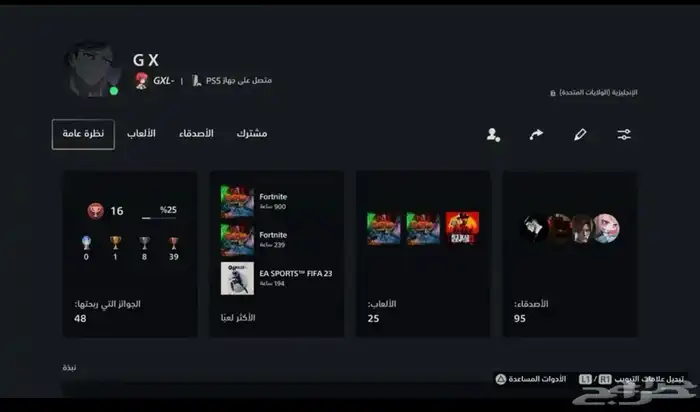This screenshot has width=700, height=412.
Task: Select the EA SPORTS FIFA 23 entry
Action: coord(277,278)
